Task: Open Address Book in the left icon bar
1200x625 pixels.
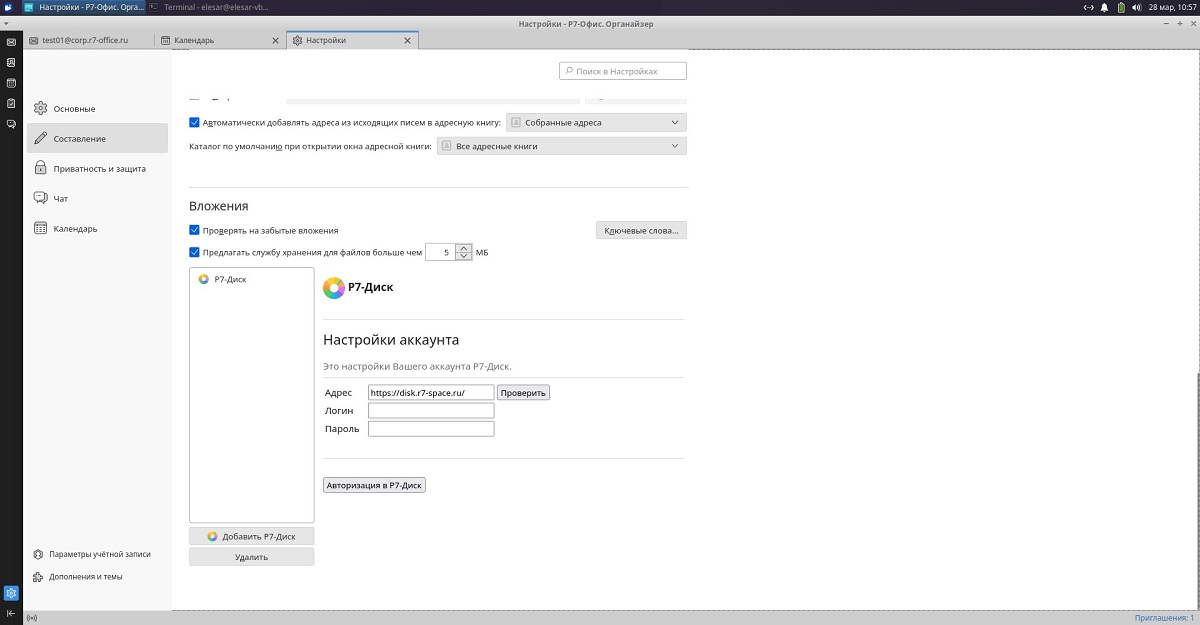Action: tap(11, 62)
